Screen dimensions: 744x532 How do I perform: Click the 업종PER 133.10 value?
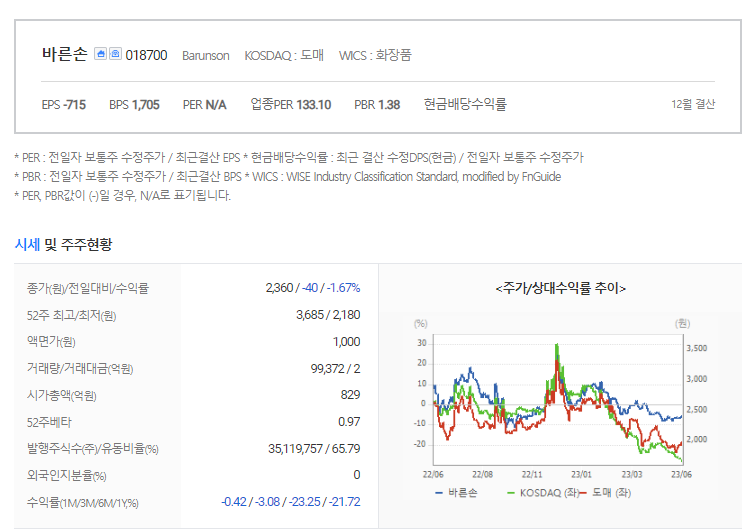click(290, 104)
